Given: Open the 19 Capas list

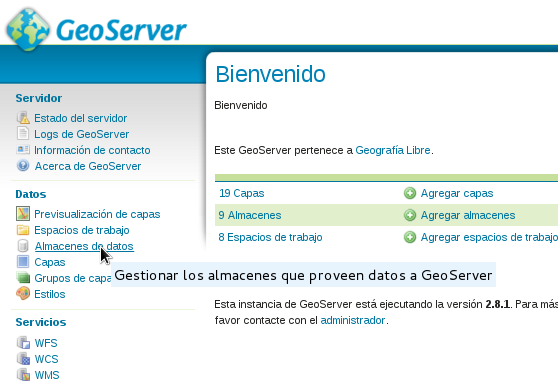Looking at the screenshot, I should 242,193.
